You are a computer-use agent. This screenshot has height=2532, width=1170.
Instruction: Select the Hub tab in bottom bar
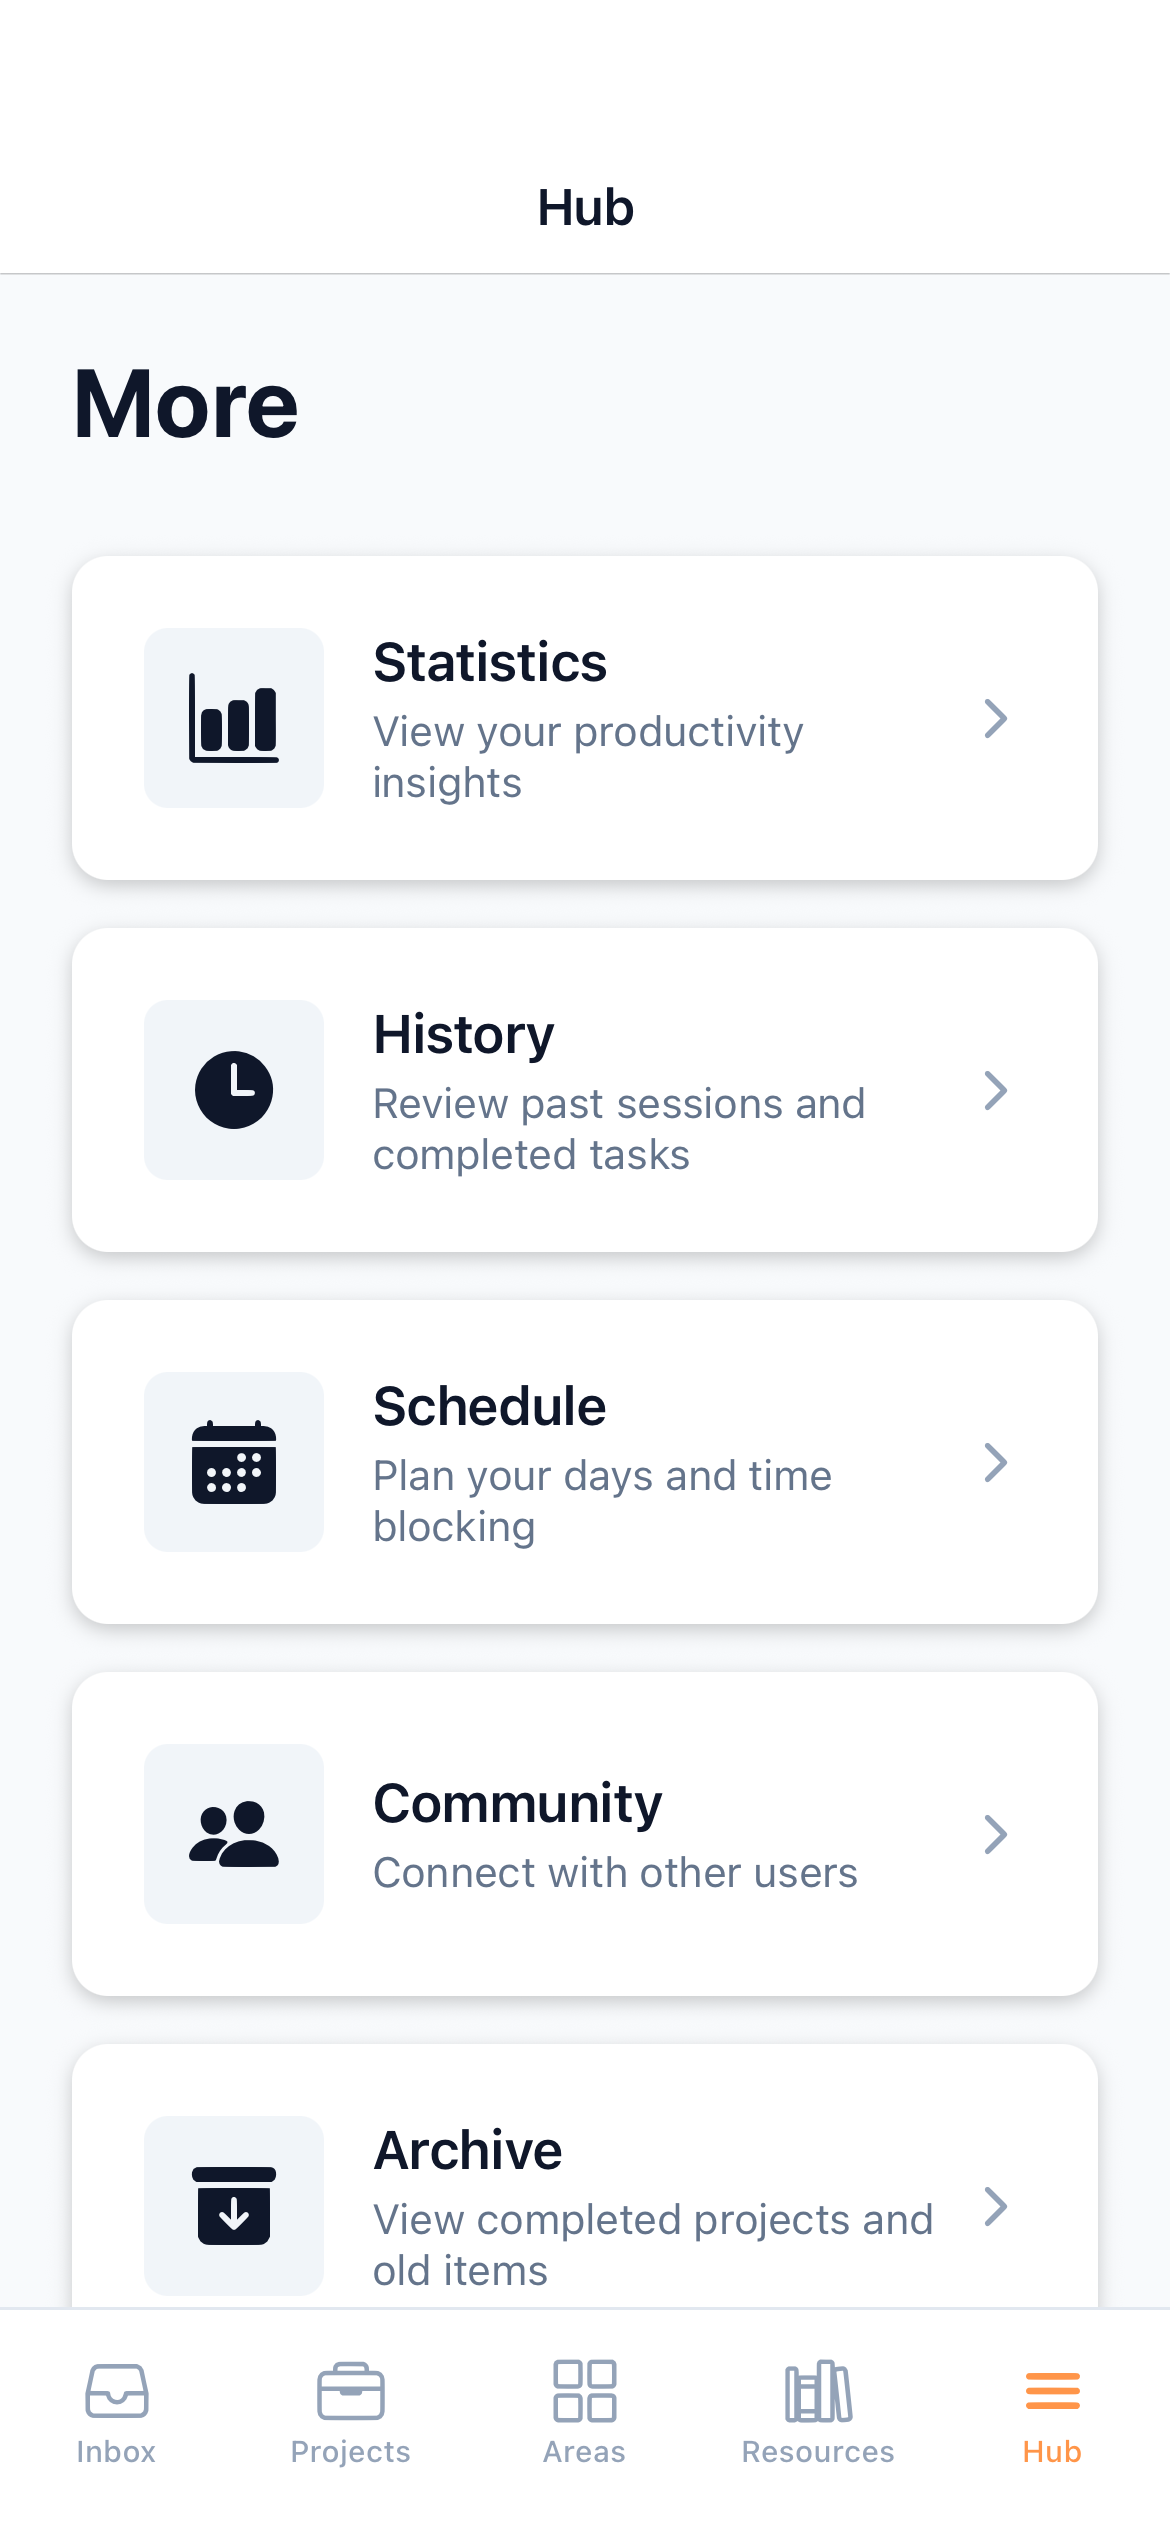tap(1052, 2412)
